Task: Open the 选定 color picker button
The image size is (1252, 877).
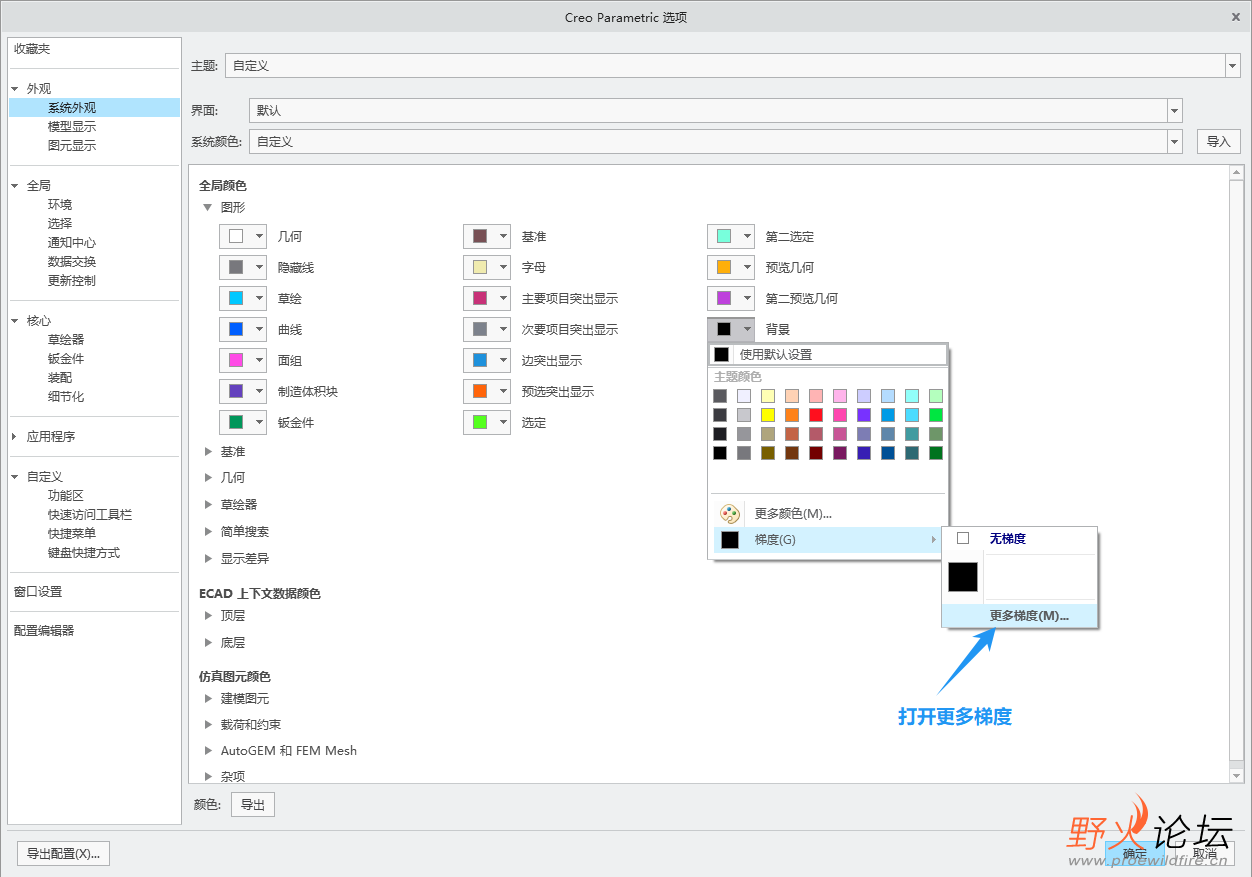Action: (487, 423)
